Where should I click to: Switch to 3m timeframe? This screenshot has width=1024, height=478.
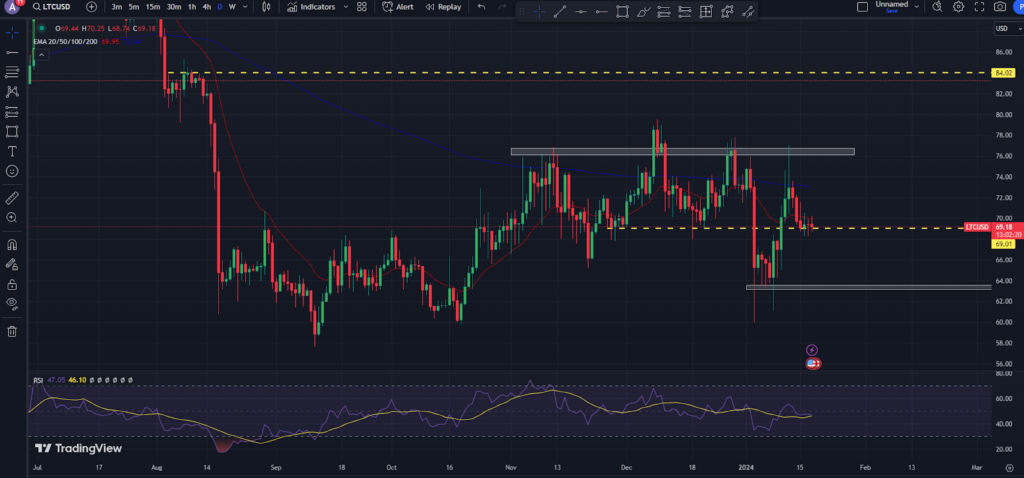pos(117,7)
